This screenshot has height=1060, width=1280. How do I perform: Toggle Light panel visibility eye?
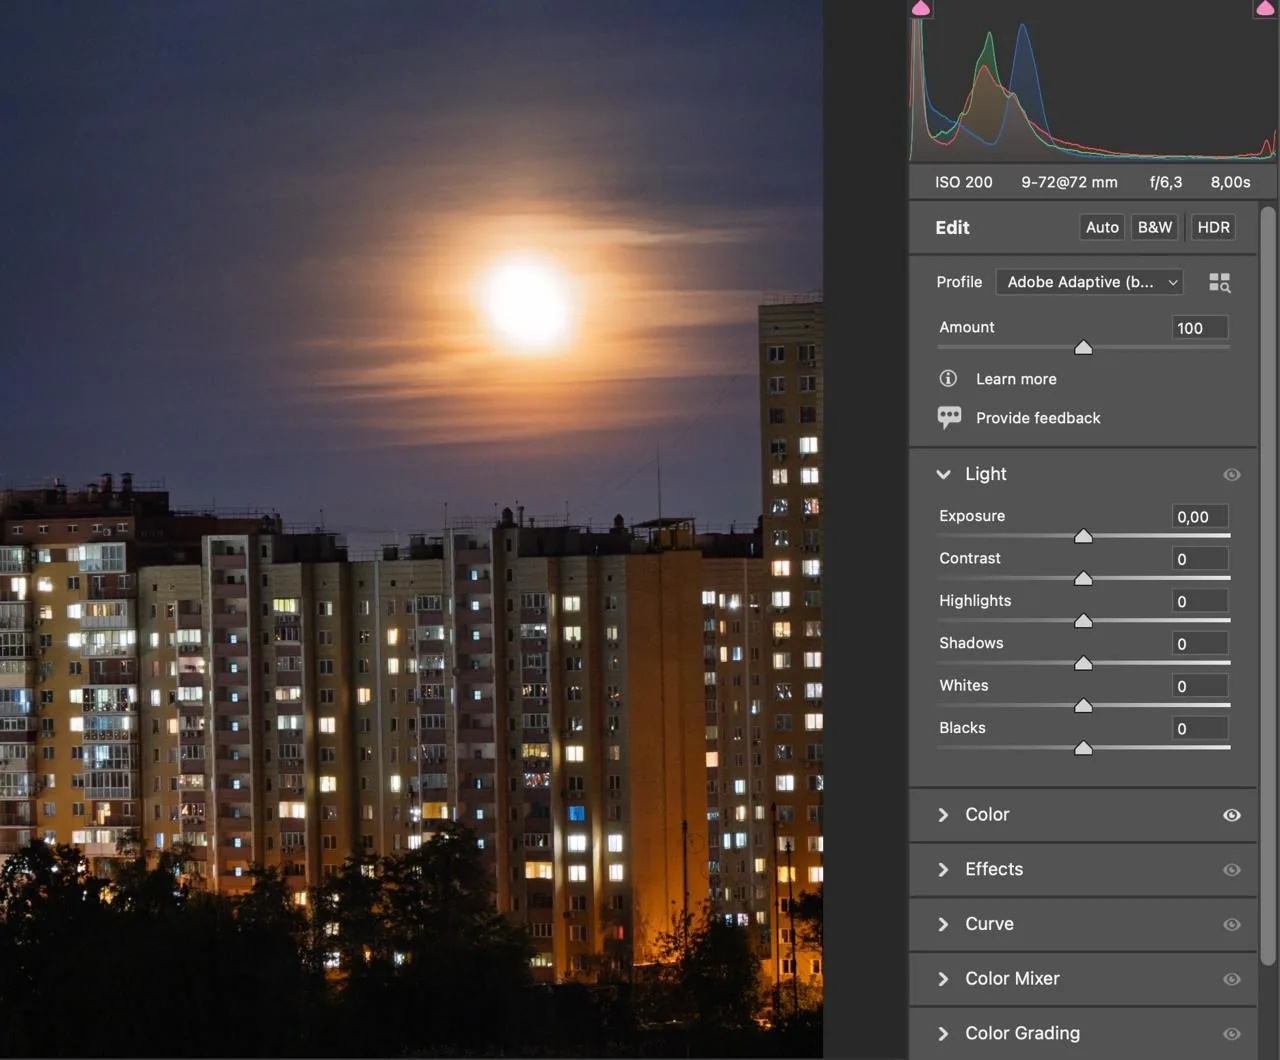click(1232, 475)
